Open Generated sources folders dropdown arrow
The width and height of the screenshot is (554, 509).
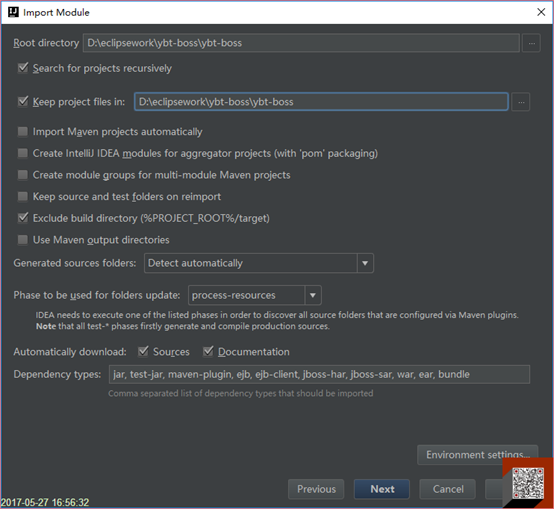(365, 263)
